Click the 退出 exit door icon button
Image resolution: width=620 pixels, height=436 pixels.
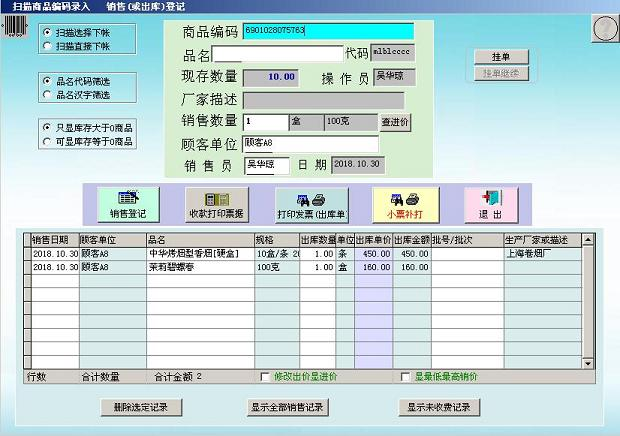(490, 204)
